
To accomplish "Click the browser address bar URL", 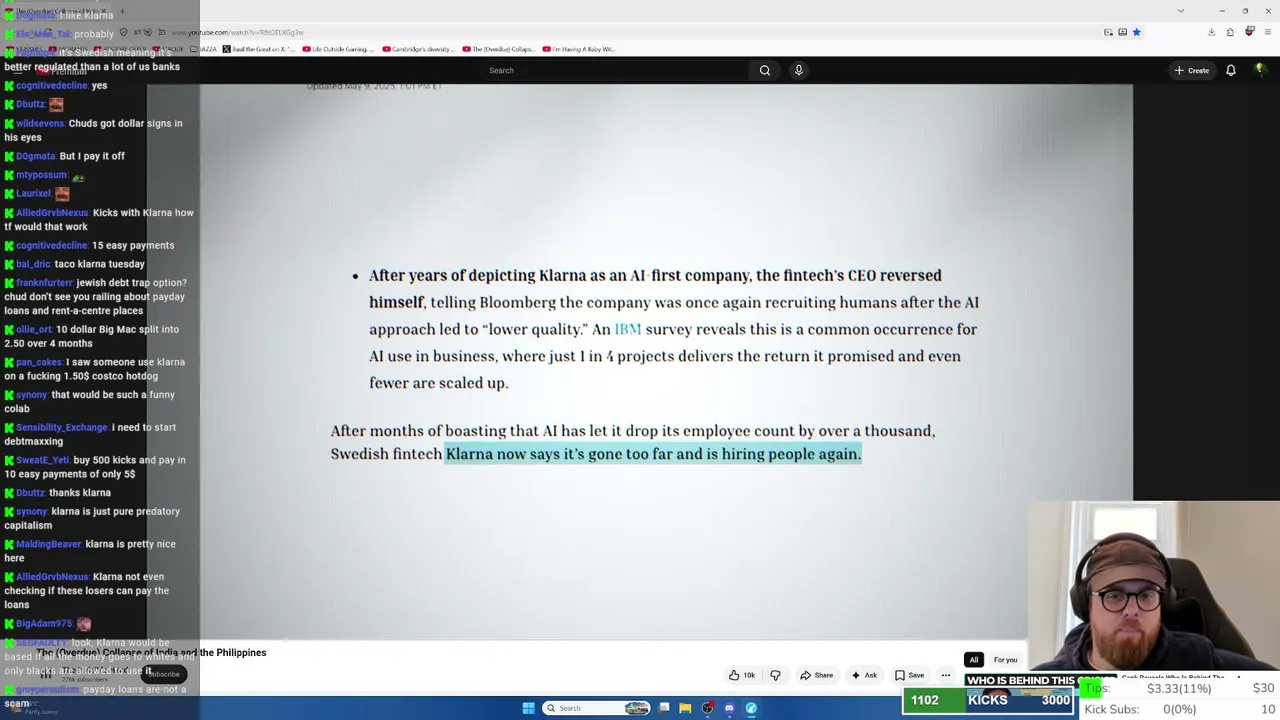I will coord(240,32).
